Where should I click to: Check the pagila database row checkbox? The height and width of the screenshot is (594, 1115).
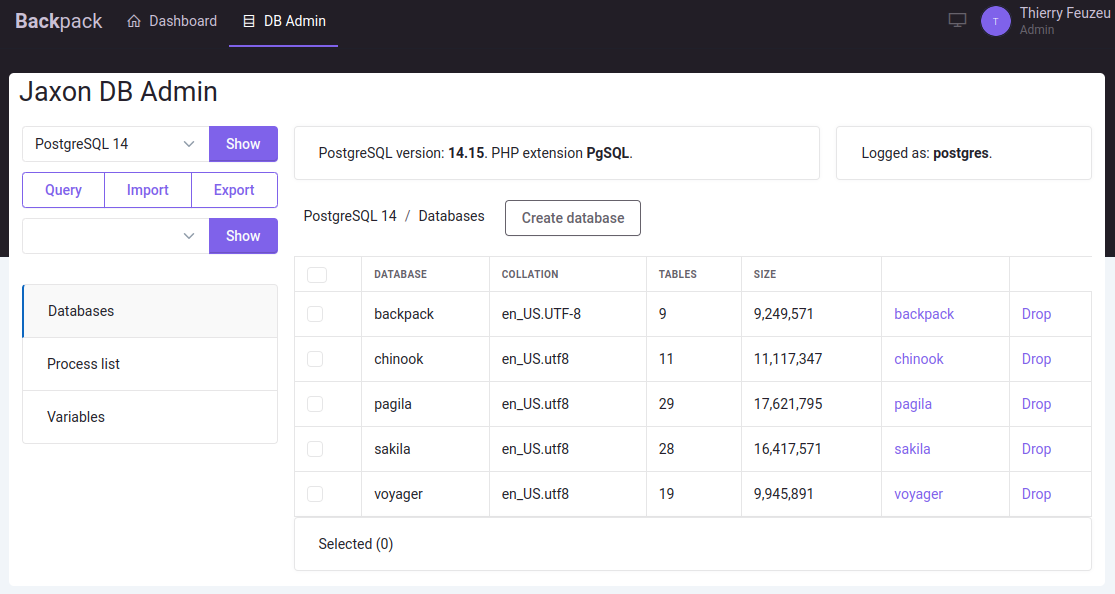coord(315,404)
